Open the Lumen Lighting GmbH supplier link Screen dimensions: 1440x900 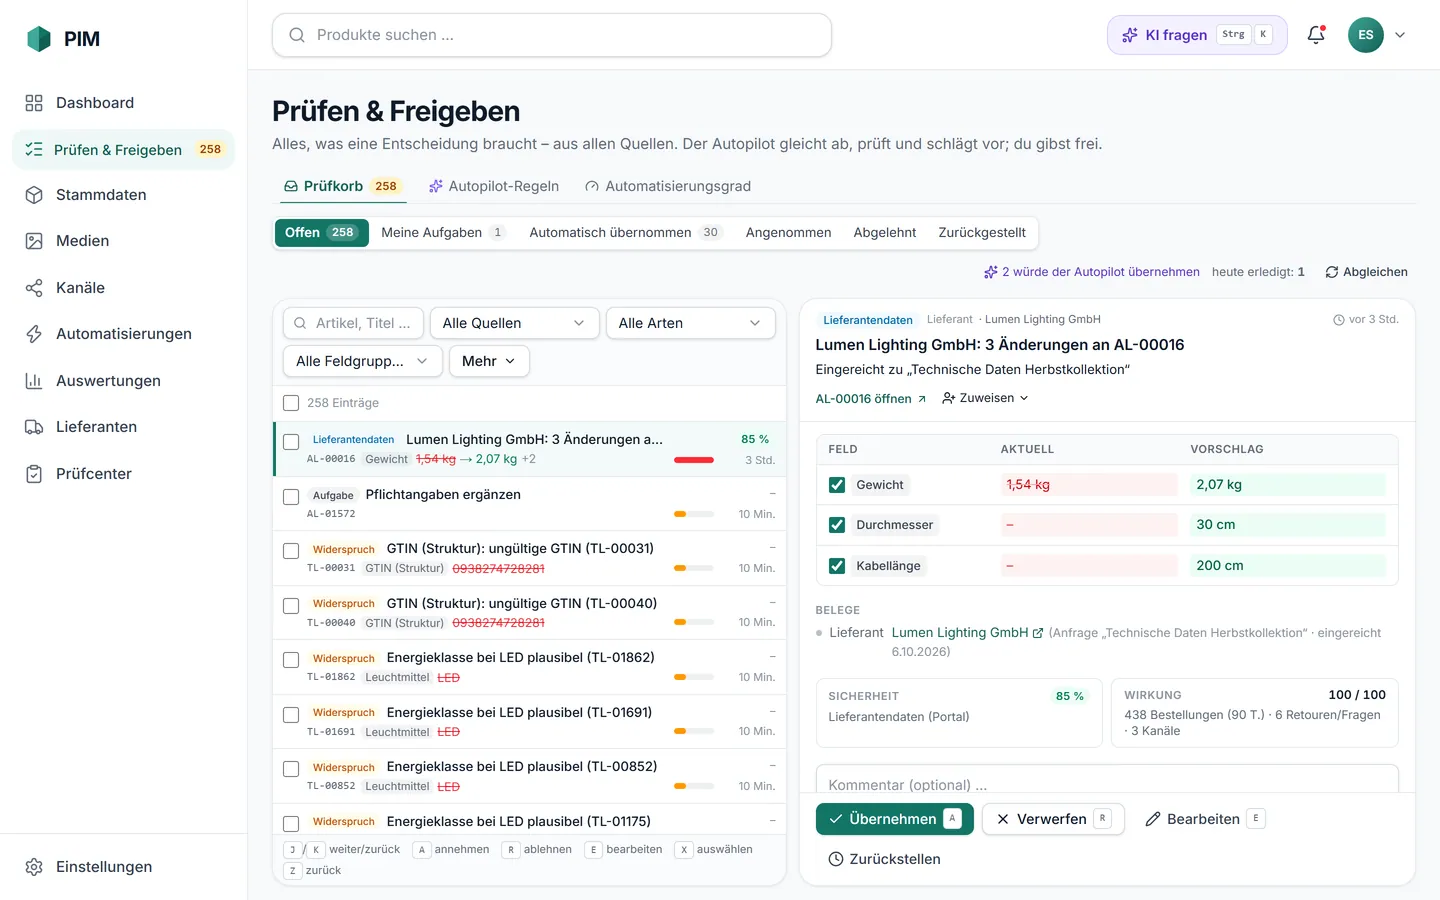(967, 633)
